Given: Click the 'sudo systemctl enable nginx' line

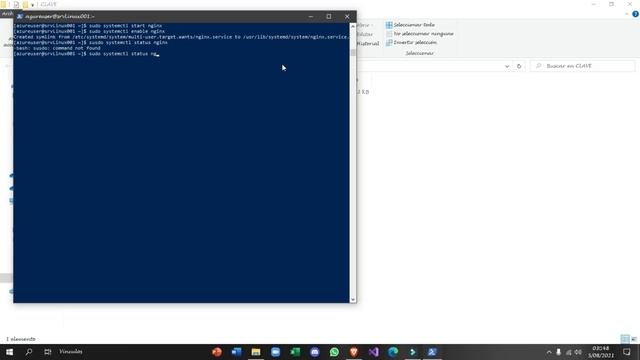Looking at the screenshot, I should (89, 31).
